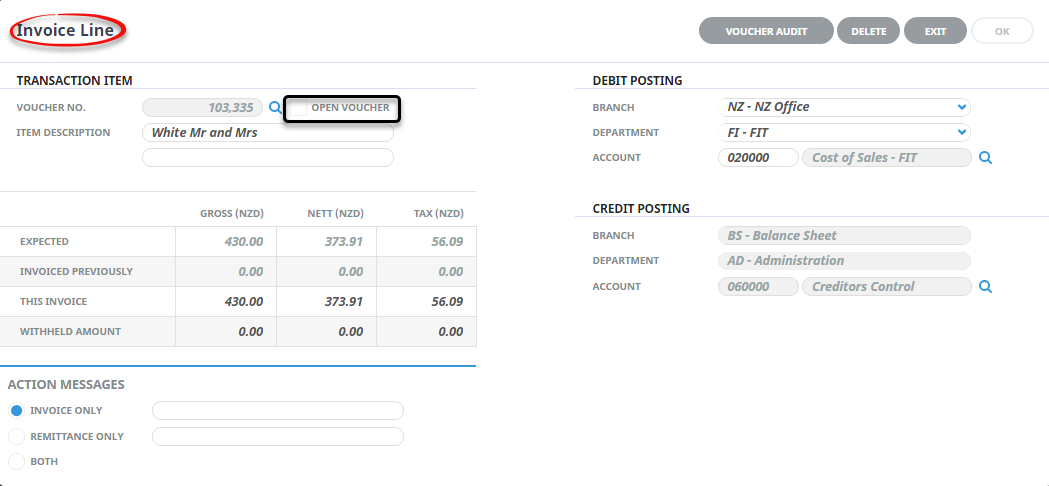The image size is (1049, 486).
Task: Expand the debit Branch dropdown
Action: [x=844, y=107]
